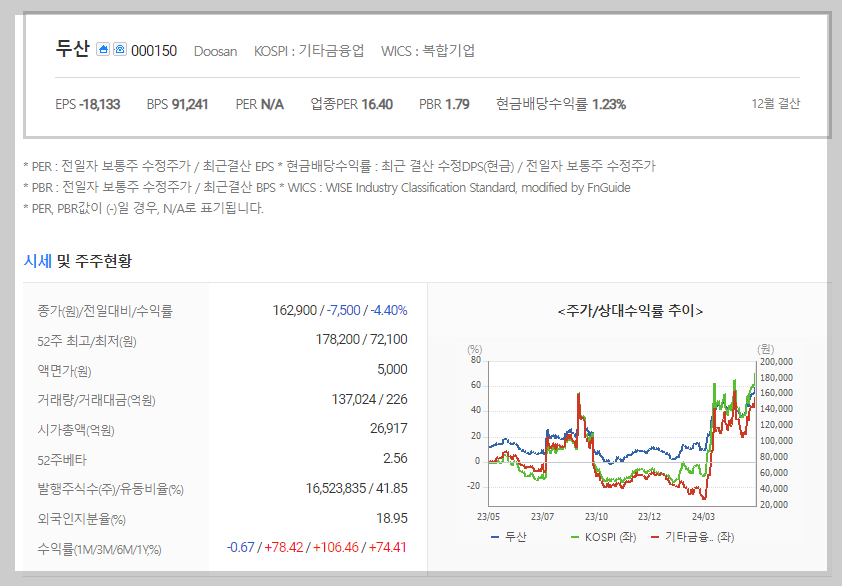This screenshot has width=842, height=586.
Task: Click the 52주 최고/최저(원) row label
Action: [x=86, y=341]
